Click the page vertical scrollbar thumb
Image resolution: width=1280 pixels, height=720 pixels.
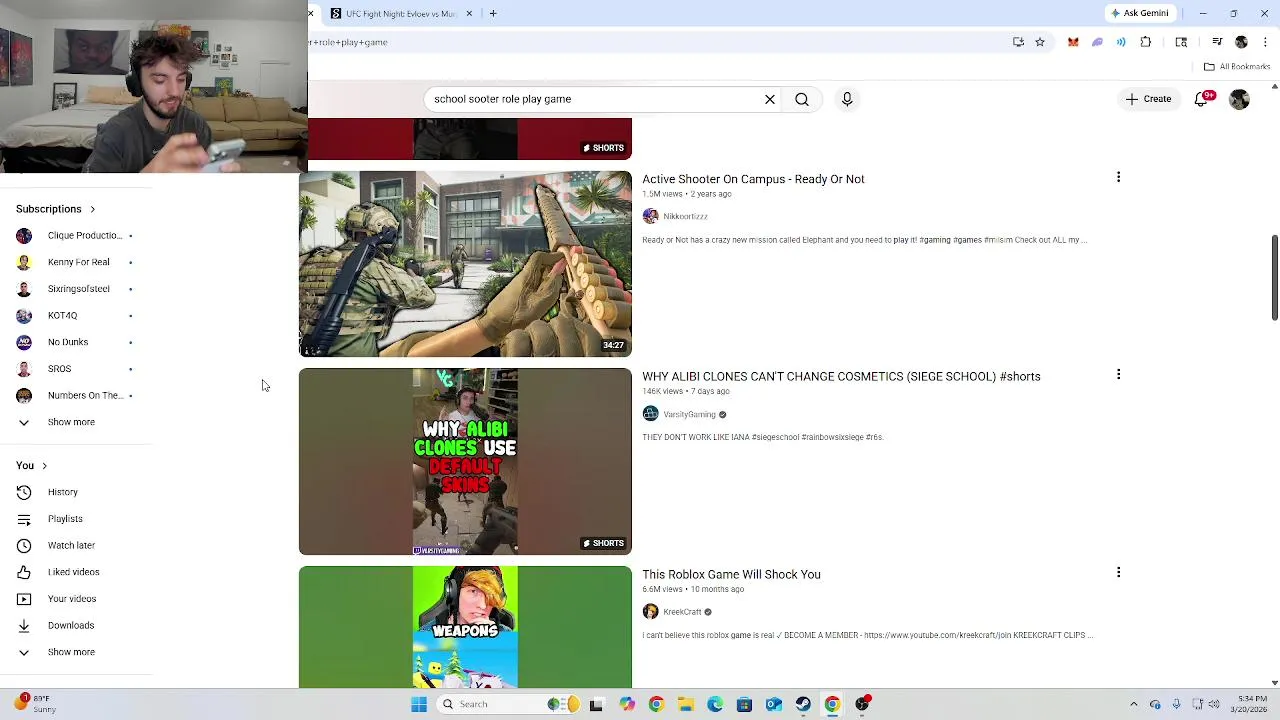1274,279
